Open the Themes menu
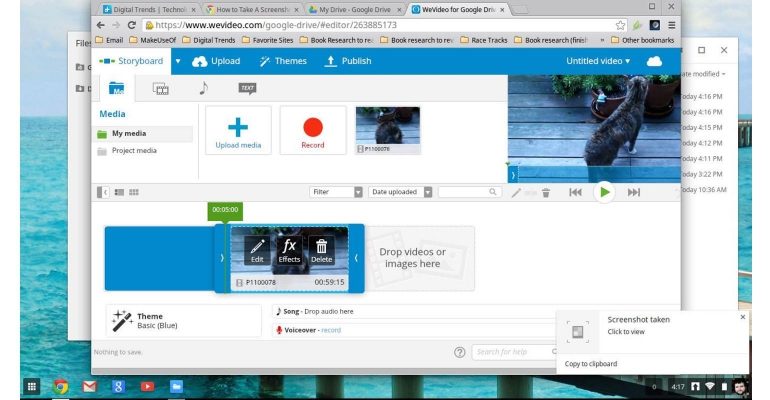The height and width of the screenshot is (400, 770). click(283, 61)
